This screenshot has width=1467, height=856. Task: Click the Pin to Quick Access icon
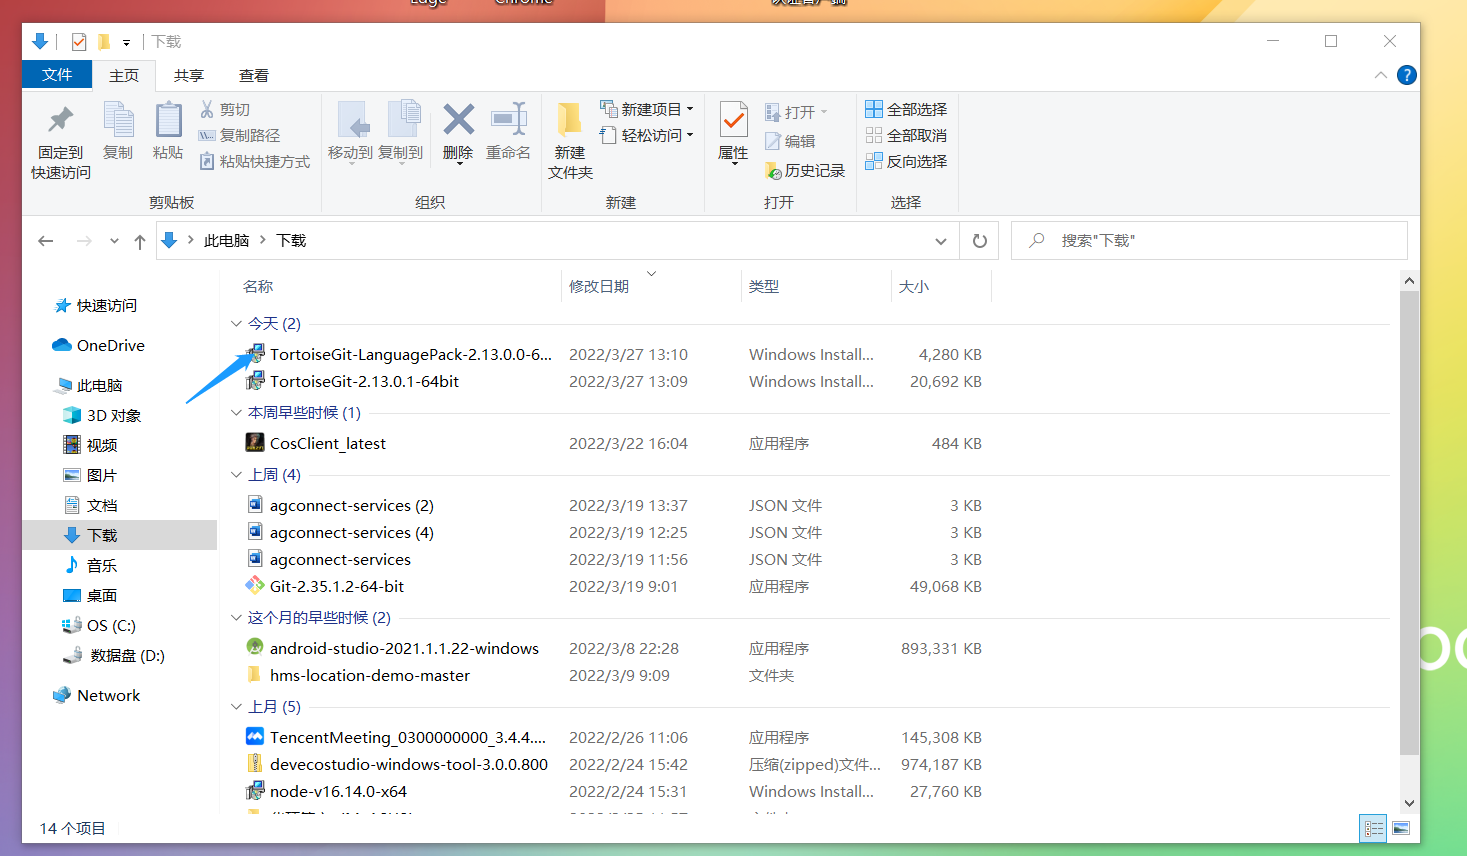(61, 120)
